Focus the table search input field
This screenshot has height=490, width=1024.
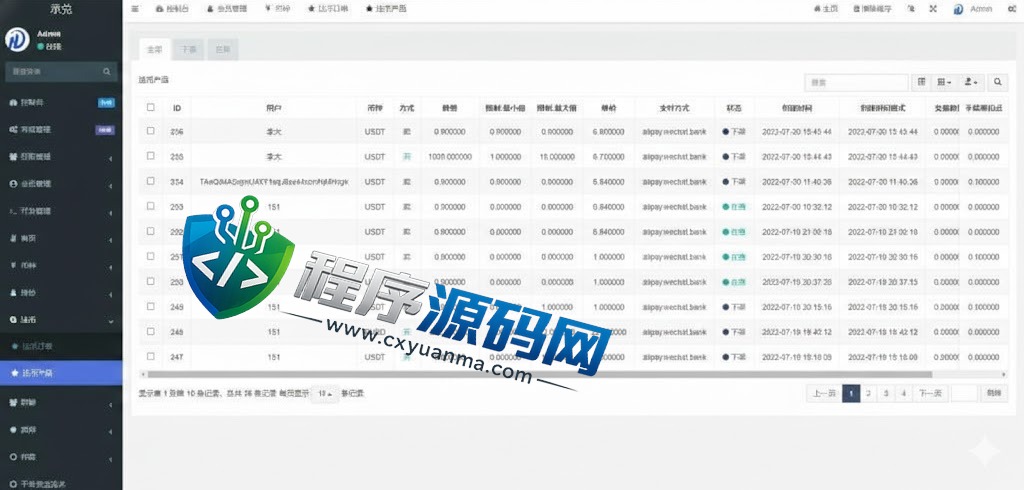point(856,82)
